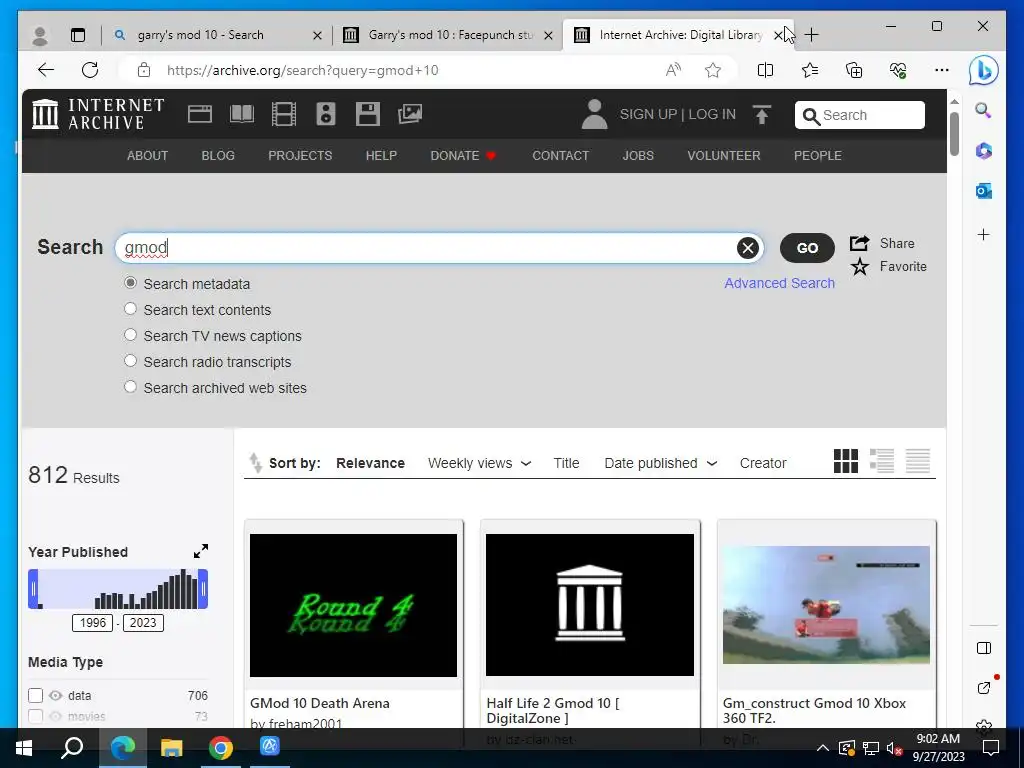Refresh the browser page

90,70
